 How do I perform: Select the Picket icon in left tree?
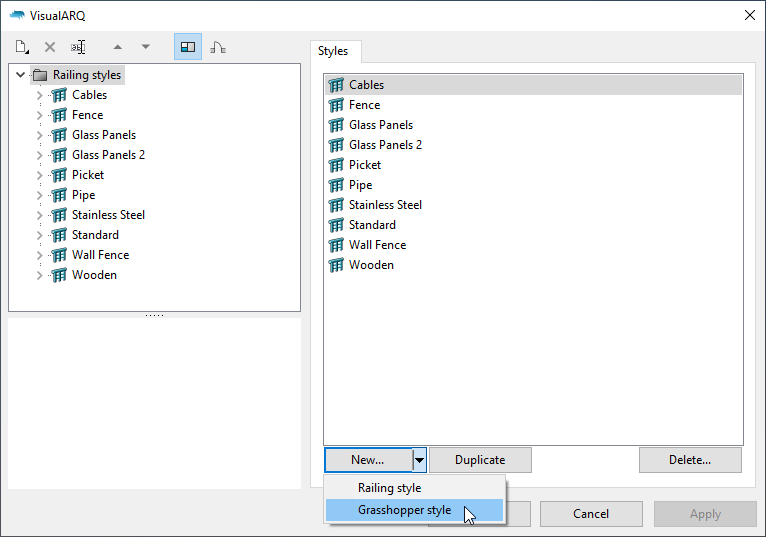[59, 175]
